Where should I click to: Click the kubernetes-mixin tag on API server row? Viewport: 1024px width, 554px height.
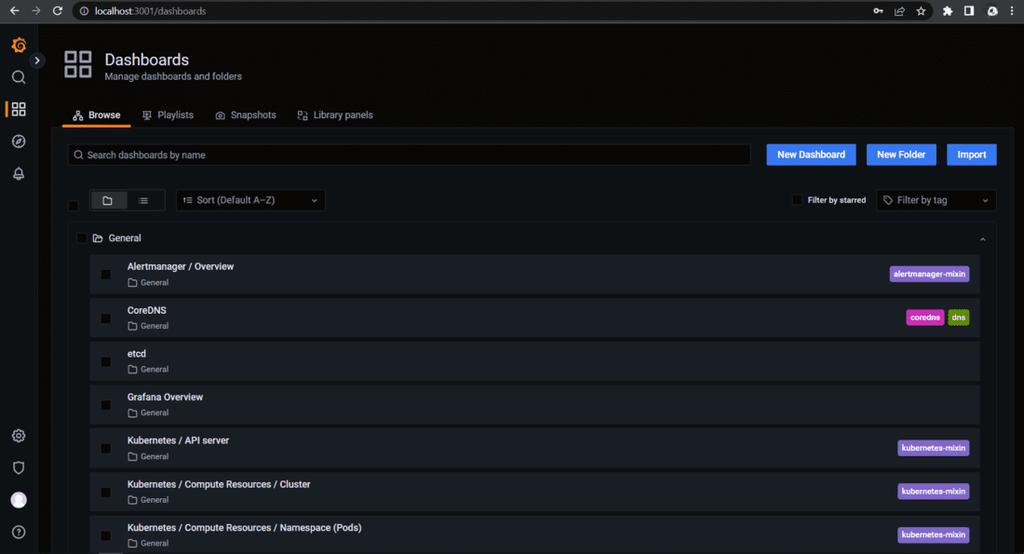point(933,448)
